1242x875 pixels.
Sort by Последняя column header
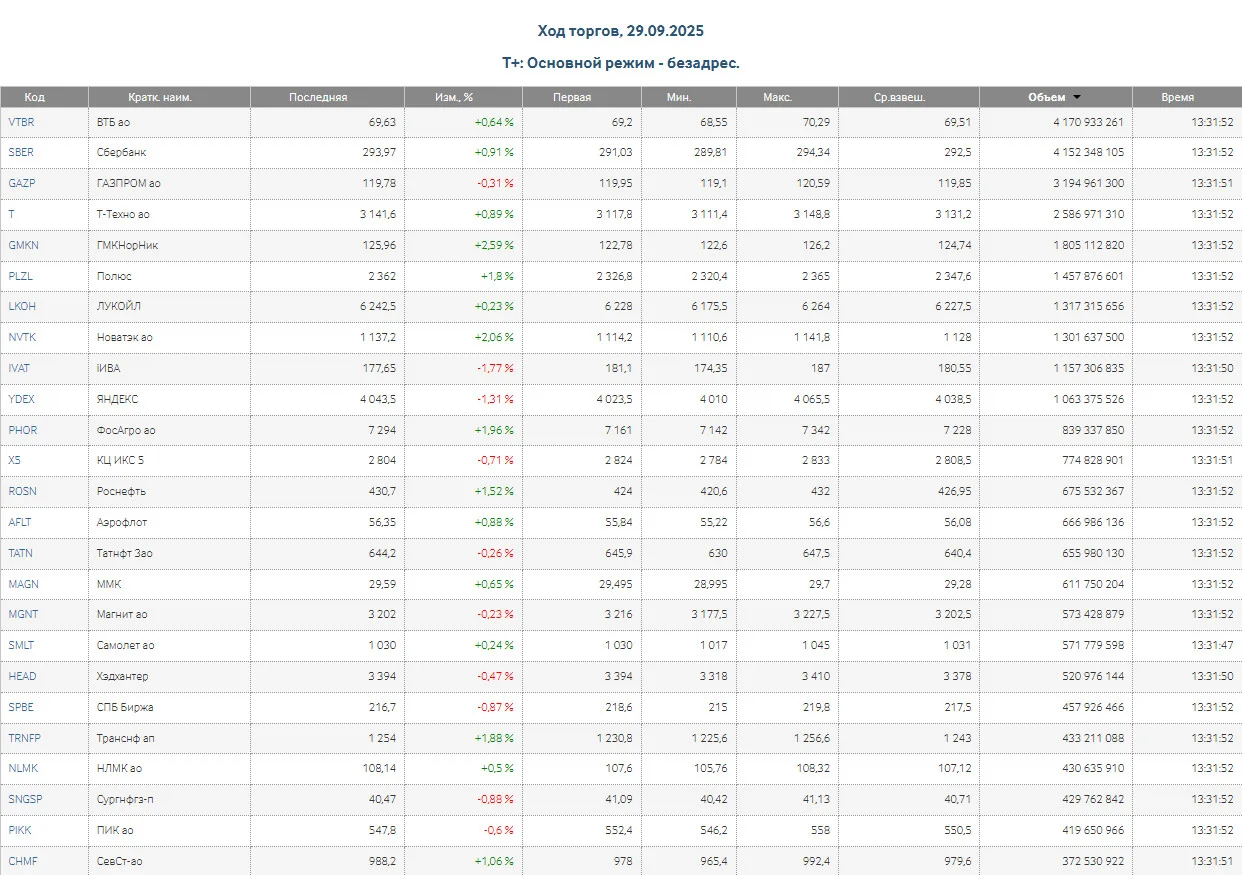[x=318, y=97]
